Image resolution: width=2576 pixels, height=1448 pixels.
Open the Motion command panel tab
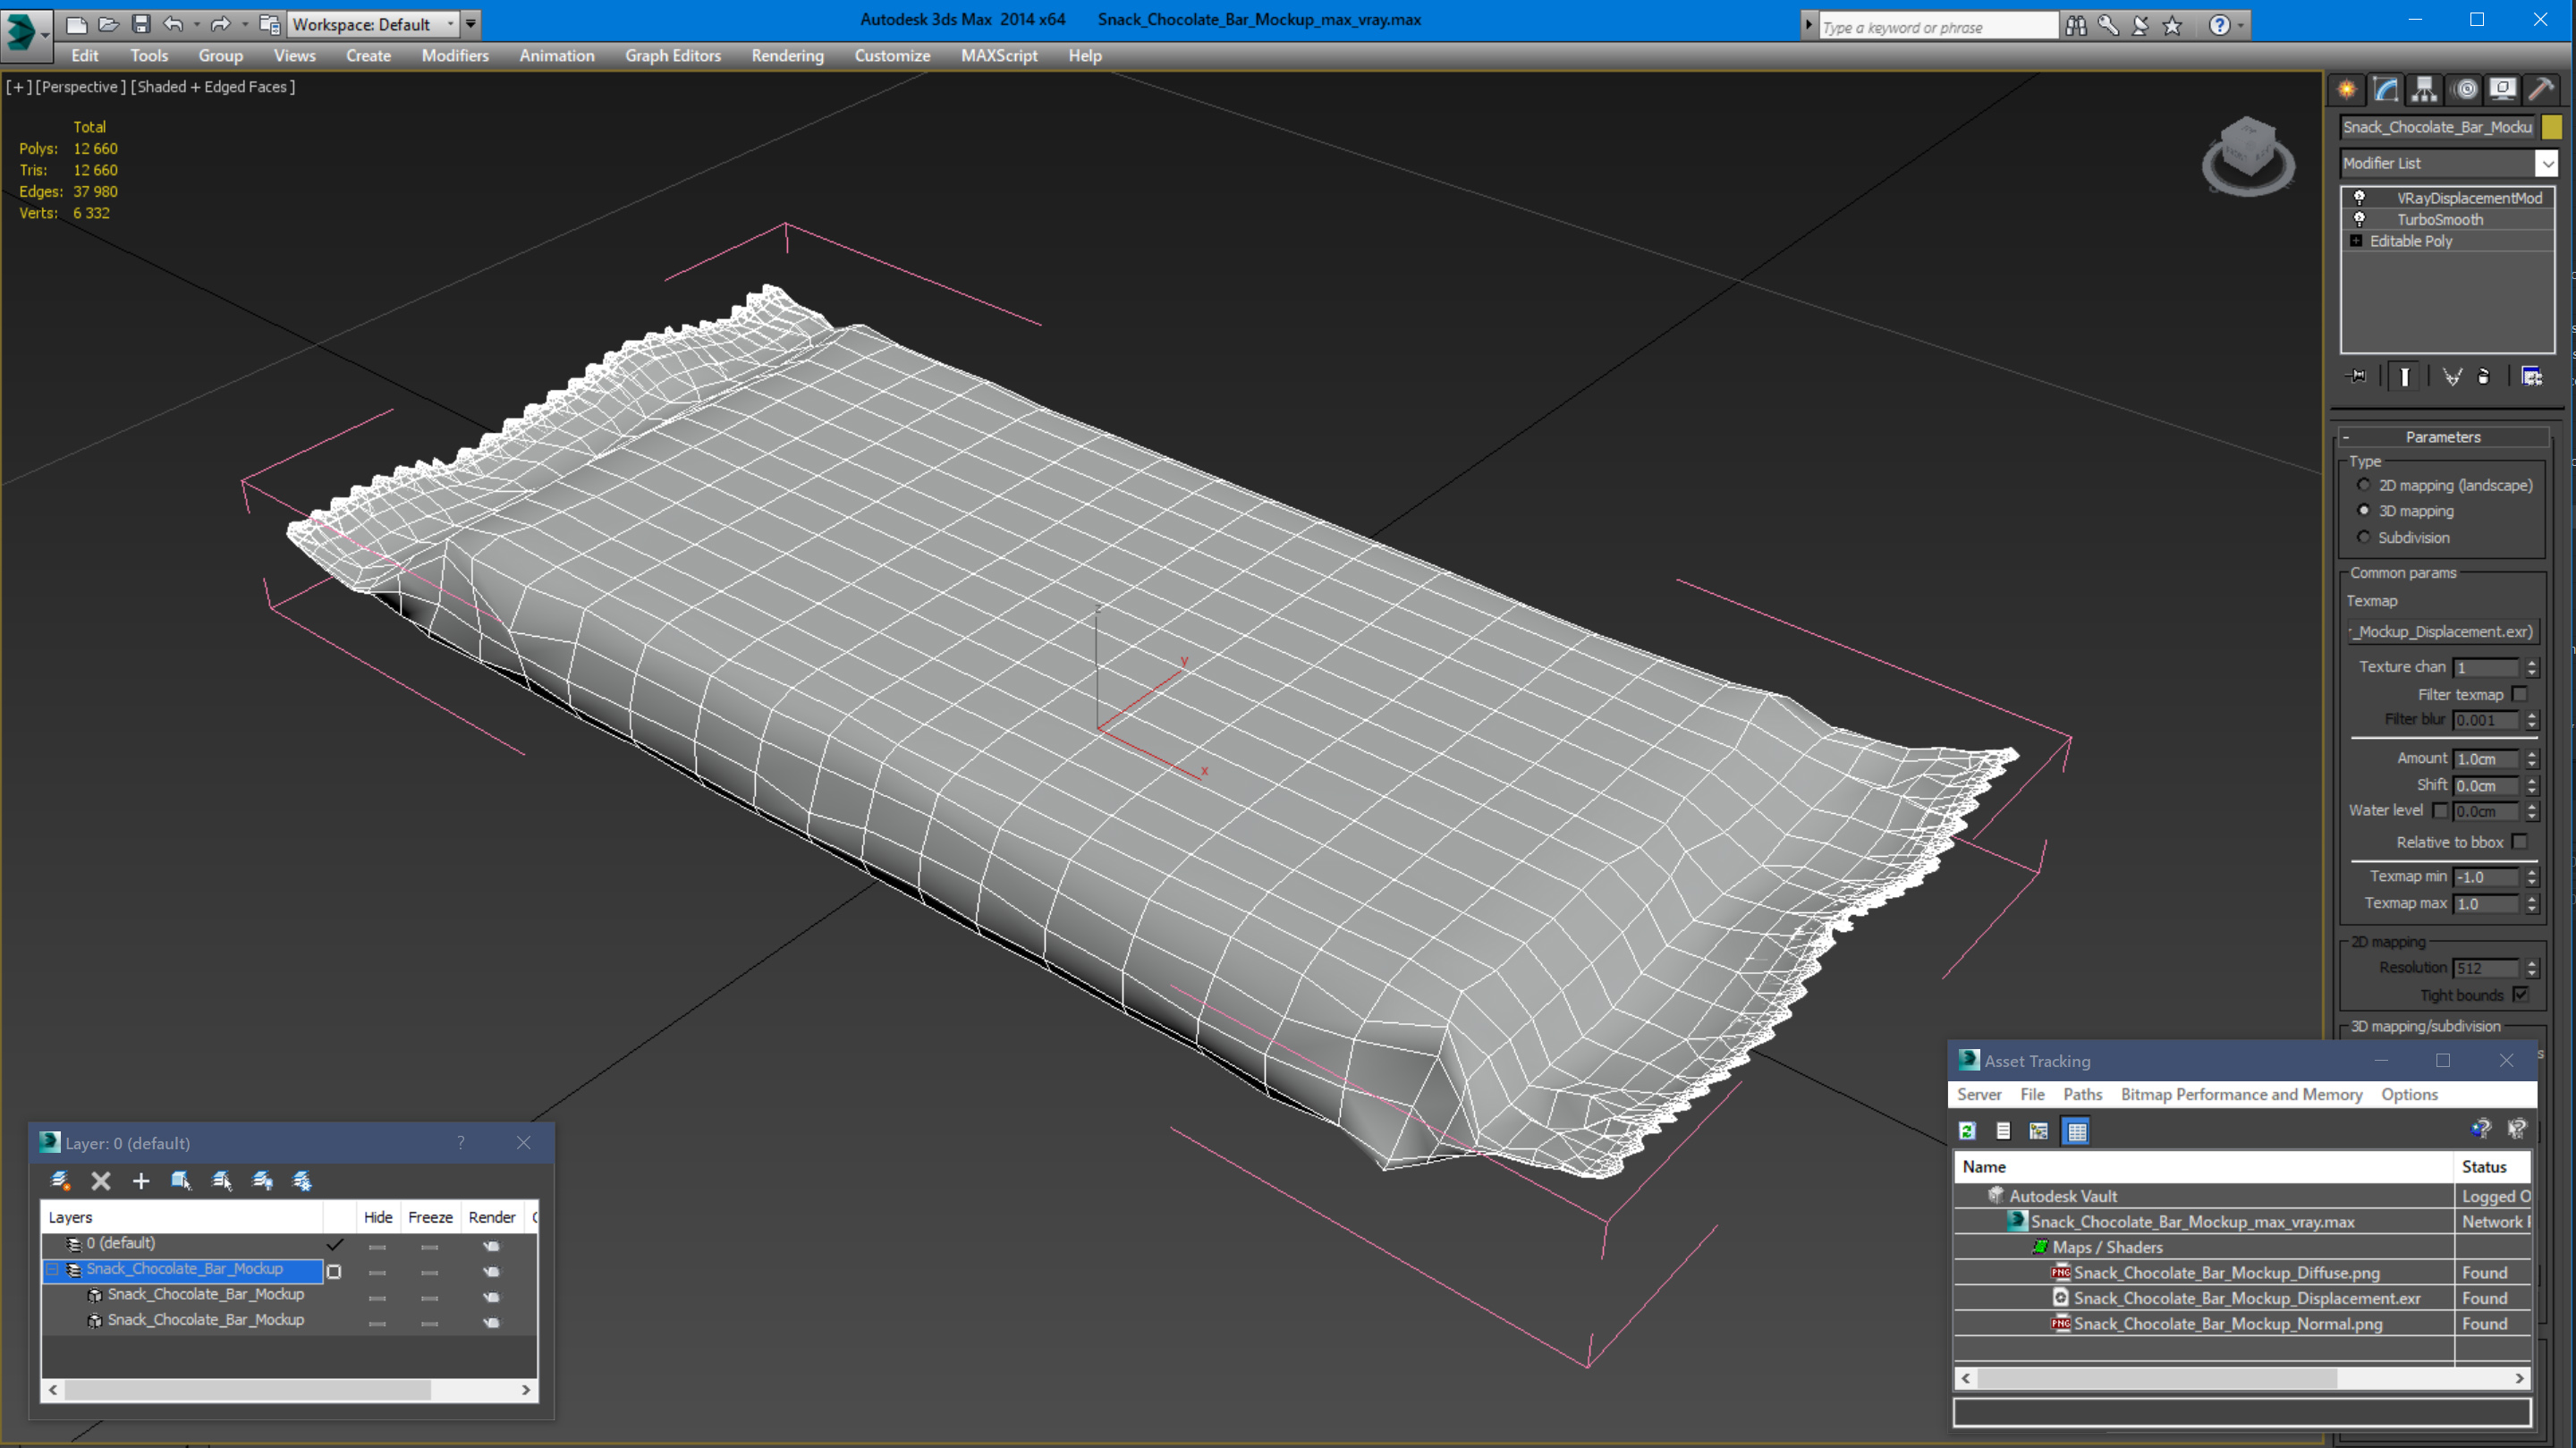click(x=2466, y=90)
